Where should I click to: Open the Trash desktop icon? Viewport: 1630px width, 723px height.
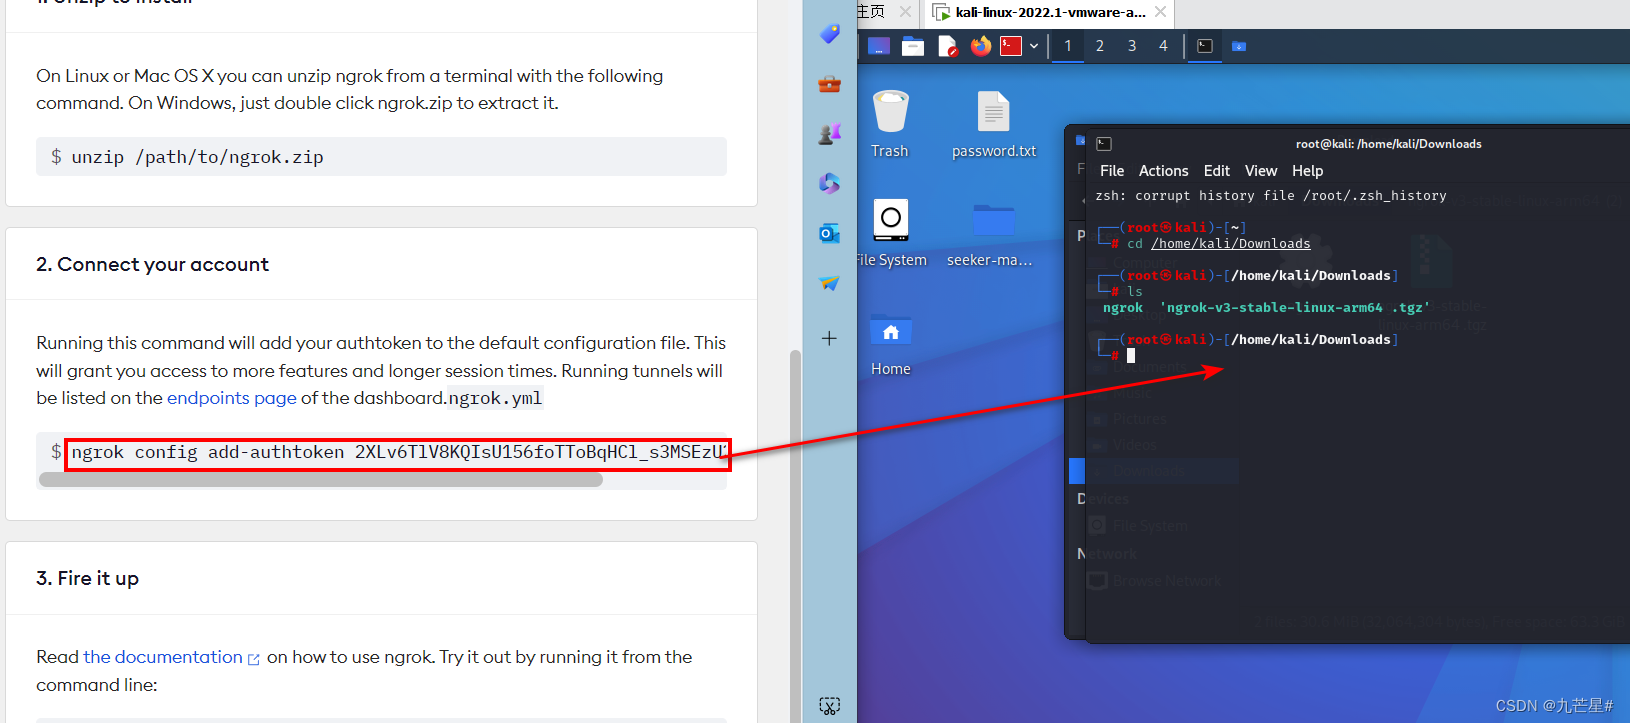[890, 124]
